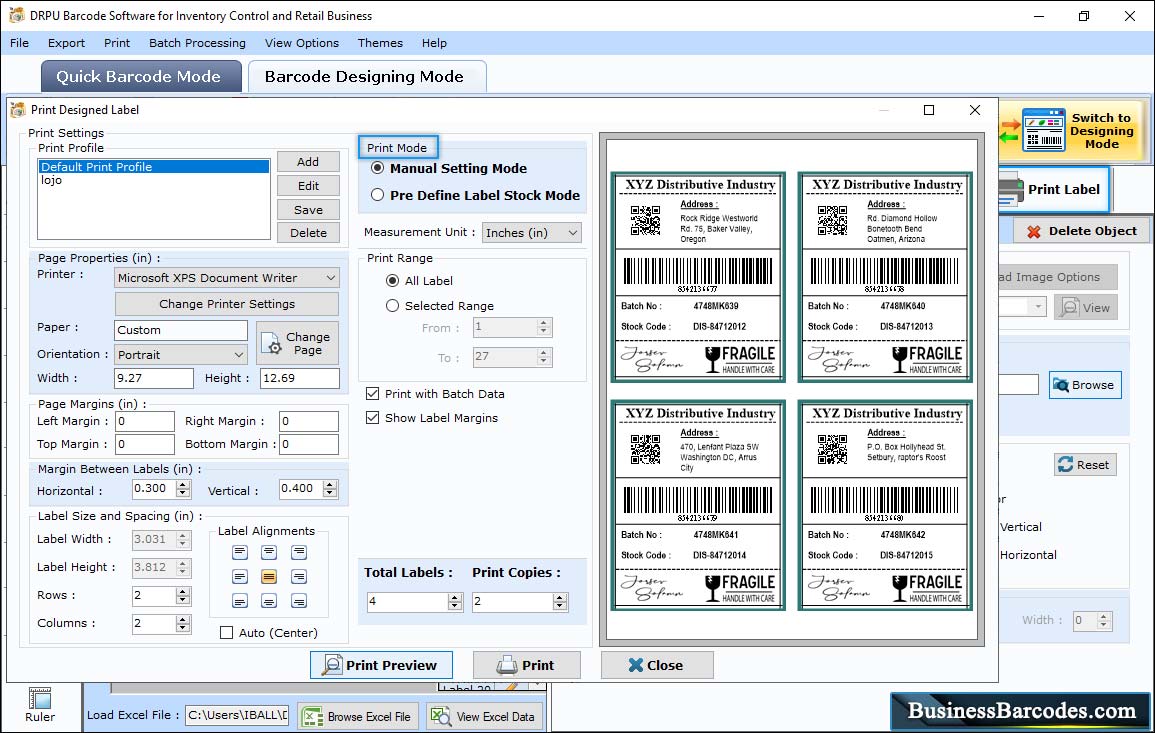
Task: Click Delete Object in background window
Action: point(1081,231)
